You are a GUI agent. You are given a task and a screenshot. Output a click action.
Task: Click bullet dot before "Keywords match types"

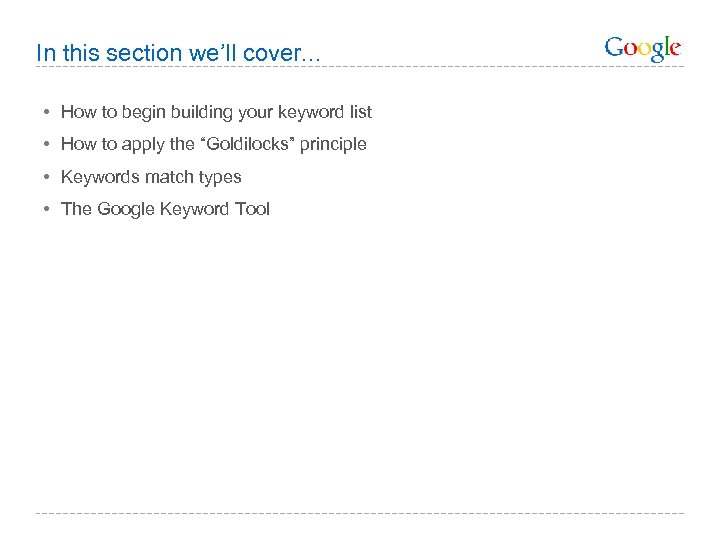(x=47, y=177)
